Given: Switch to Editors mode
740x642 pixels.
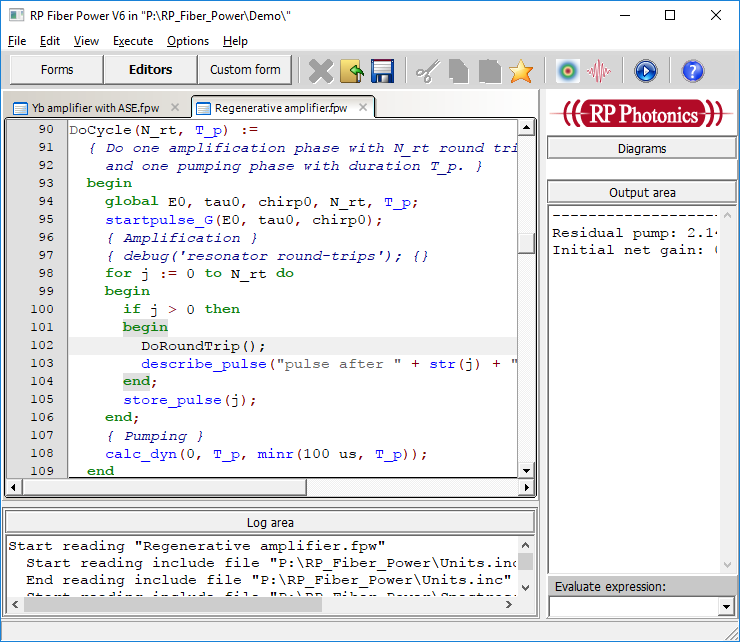Looking at the screenshot, I should (151, 70).
